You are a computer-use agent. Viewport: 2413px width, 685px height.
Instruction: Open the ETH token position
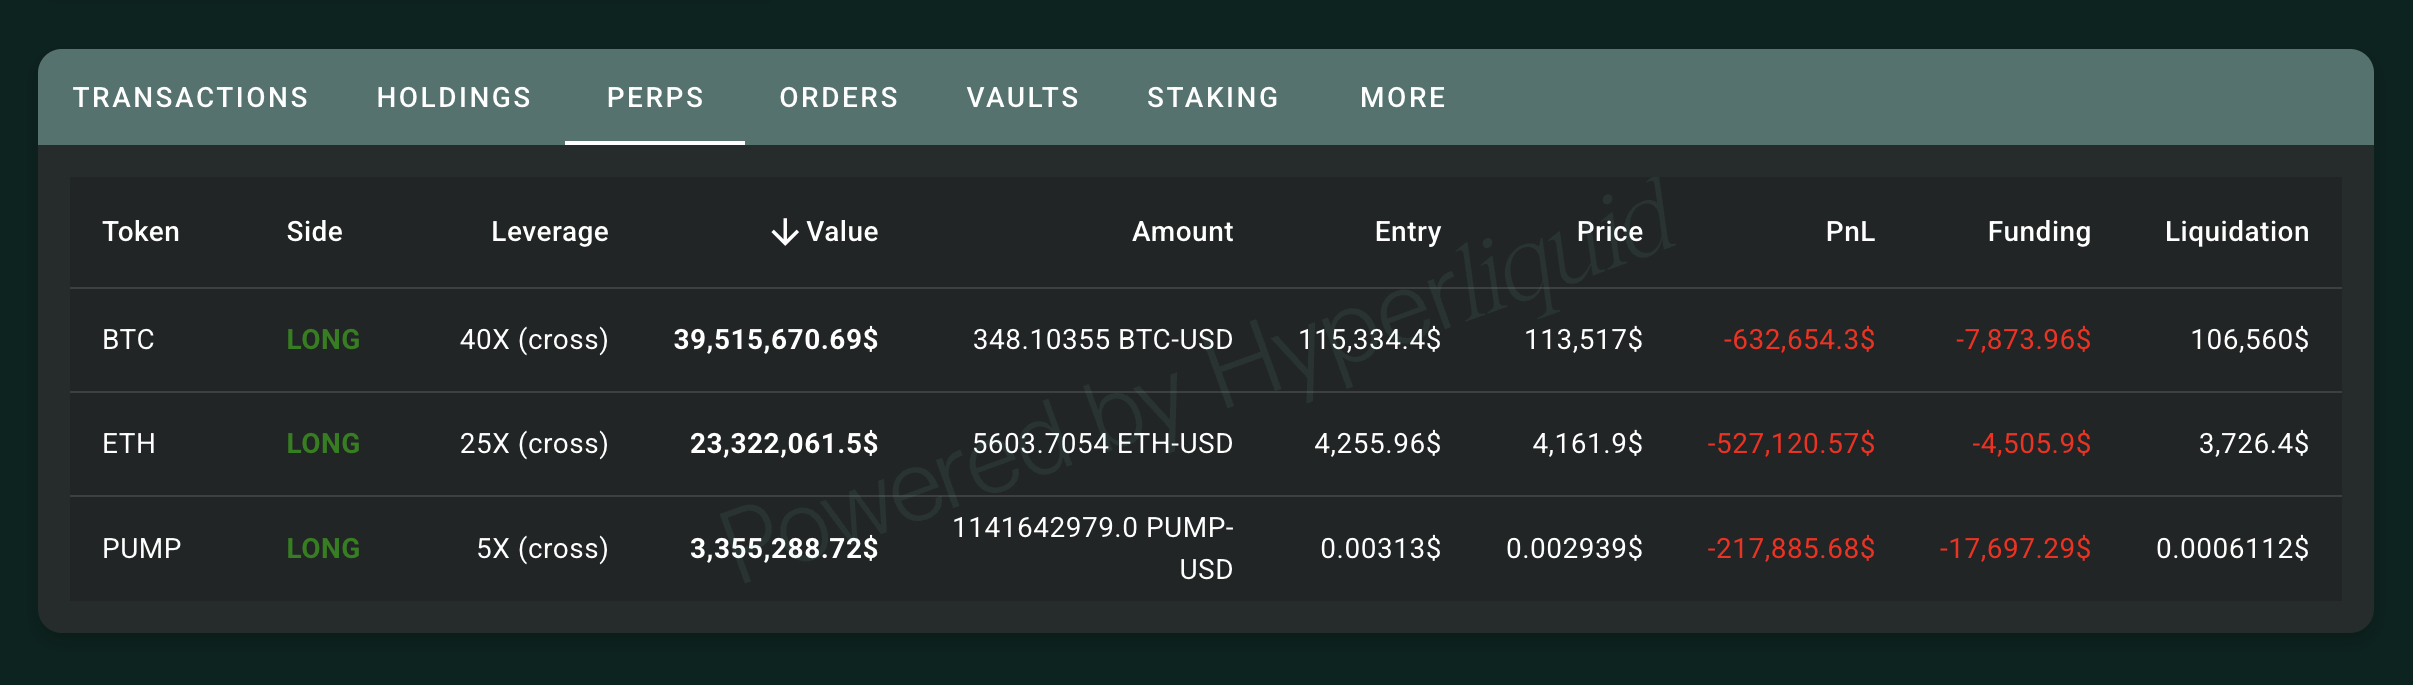click(x=129, y=444)
